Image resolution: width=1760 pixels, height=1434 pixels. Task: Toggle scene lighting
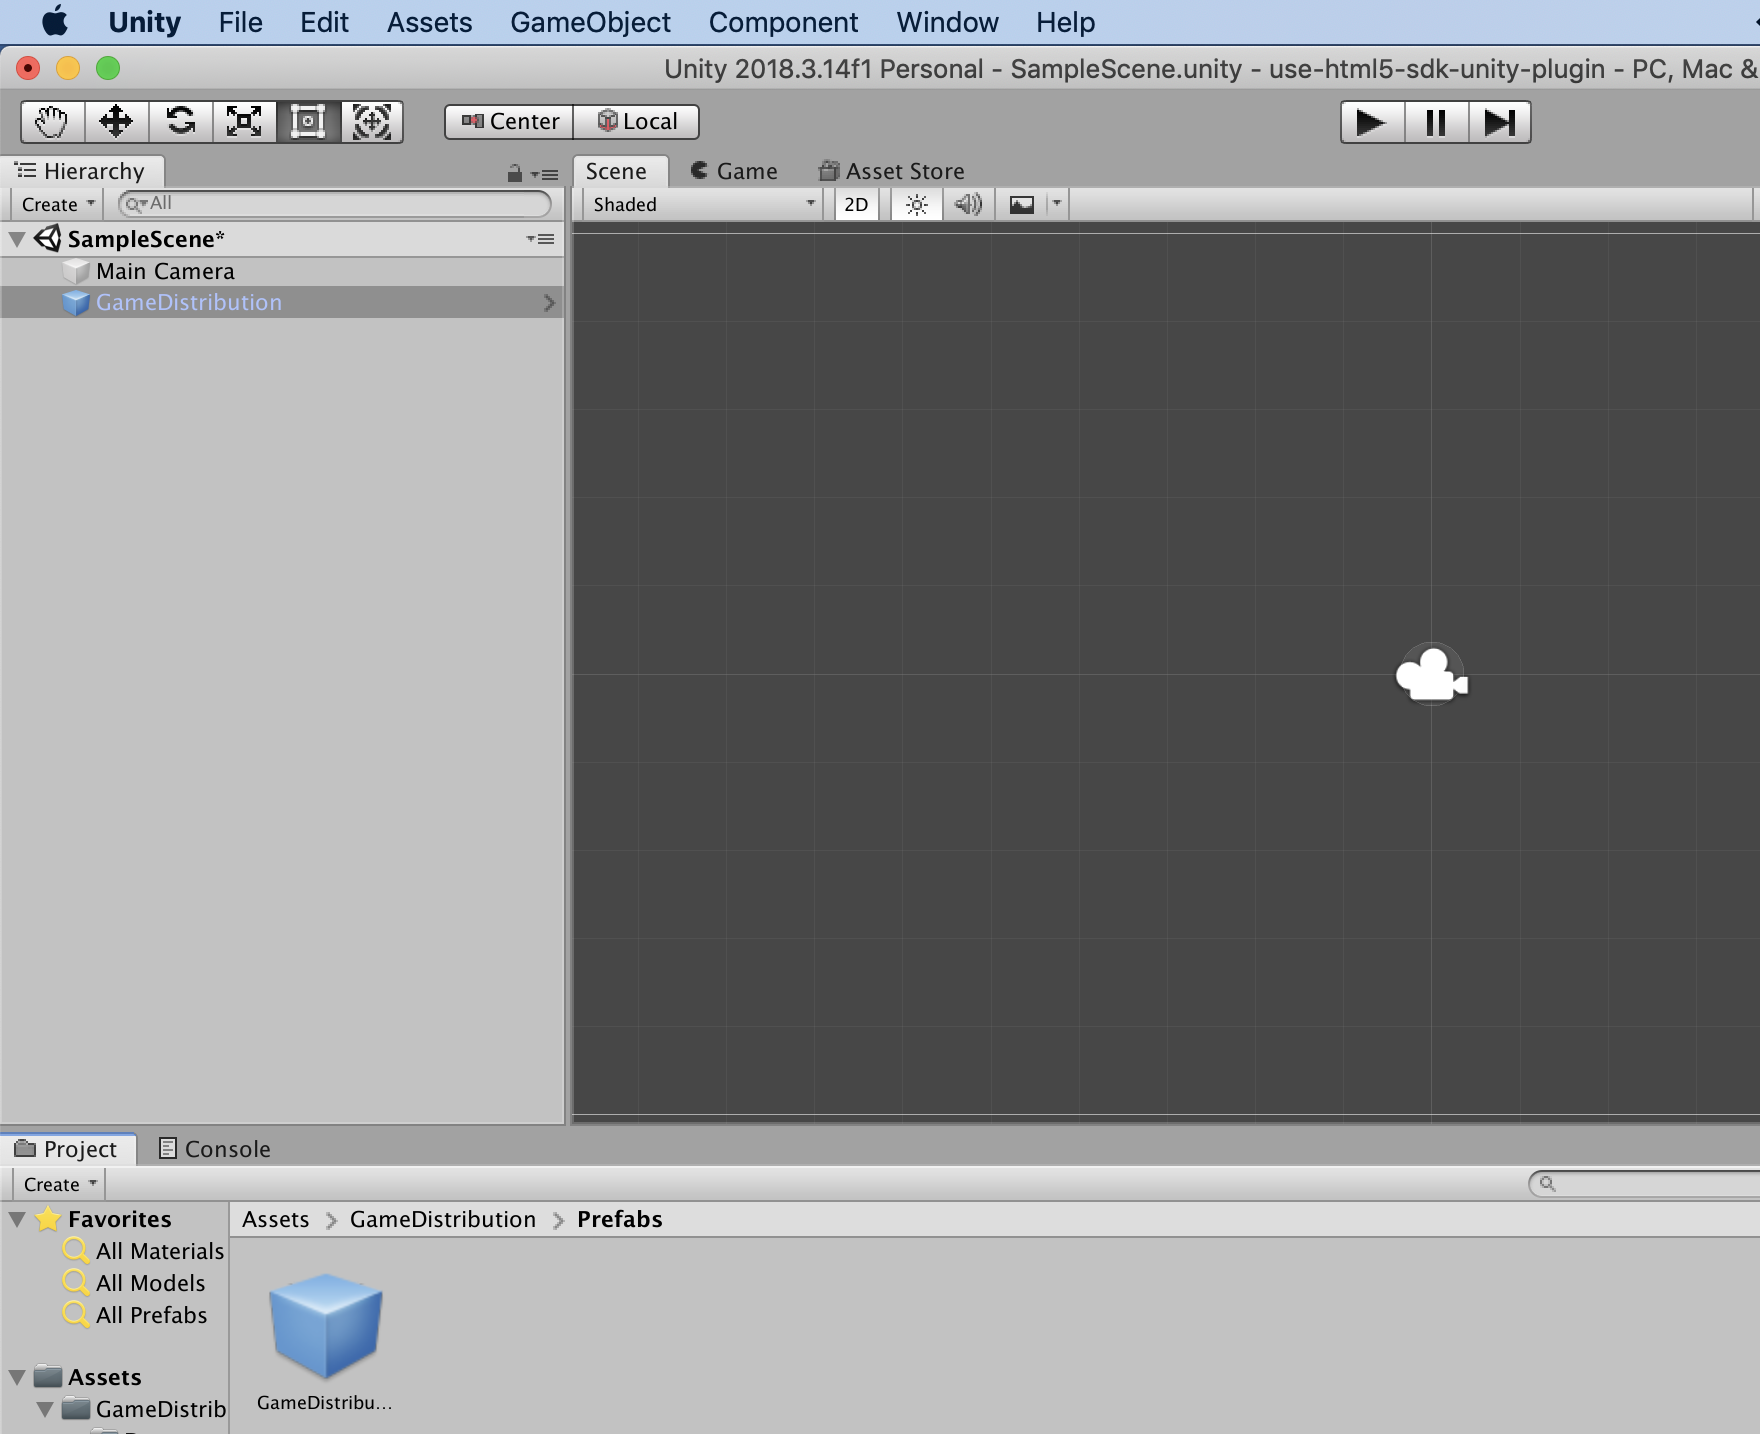[916, 205]
